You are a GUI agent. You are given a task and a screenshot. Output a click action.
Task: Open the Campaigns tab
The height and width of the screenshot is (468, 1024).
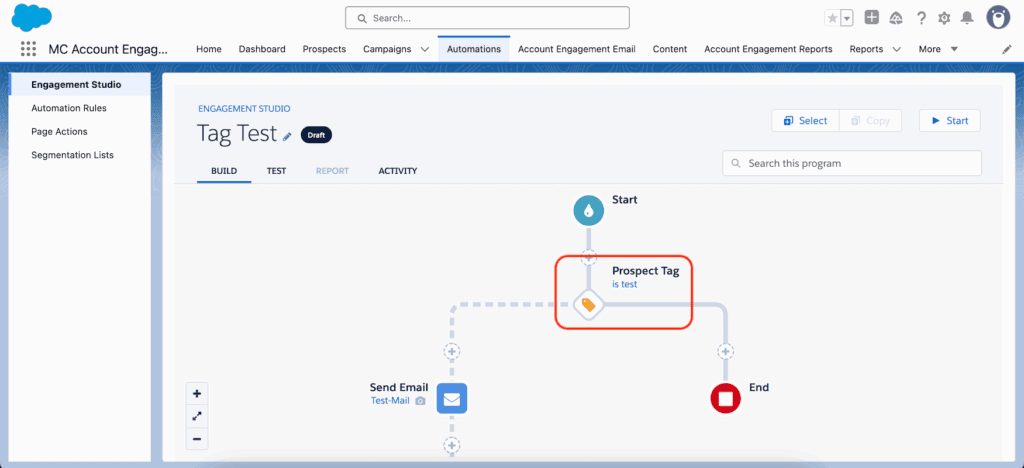click(387, 49)
